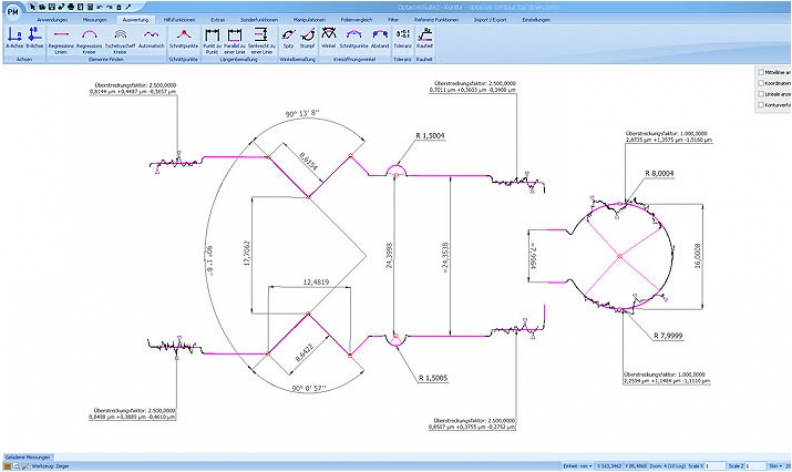792x472 pixels.
Task: Click the 8,6154 dimension value
Action: click(308, 160)
